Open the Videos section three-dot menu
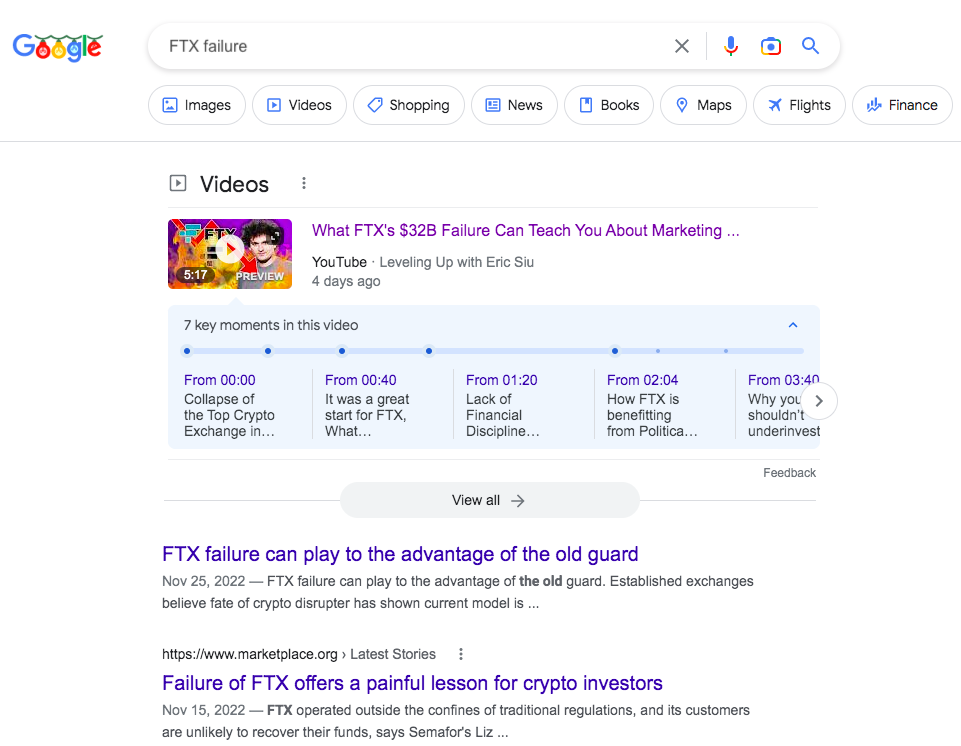The height and width of the screenshot is (746, 961). 304,184
